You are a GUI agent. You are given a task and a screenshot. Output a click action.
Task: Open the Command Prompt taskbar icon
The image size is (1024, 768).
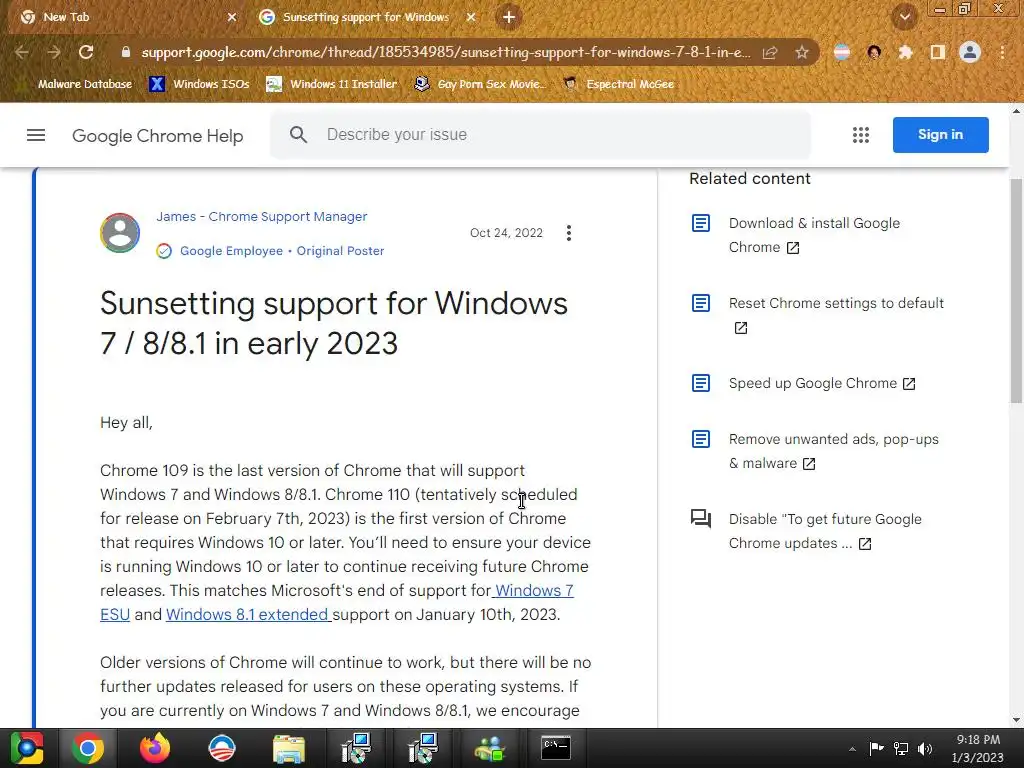[x=556, y=748]
